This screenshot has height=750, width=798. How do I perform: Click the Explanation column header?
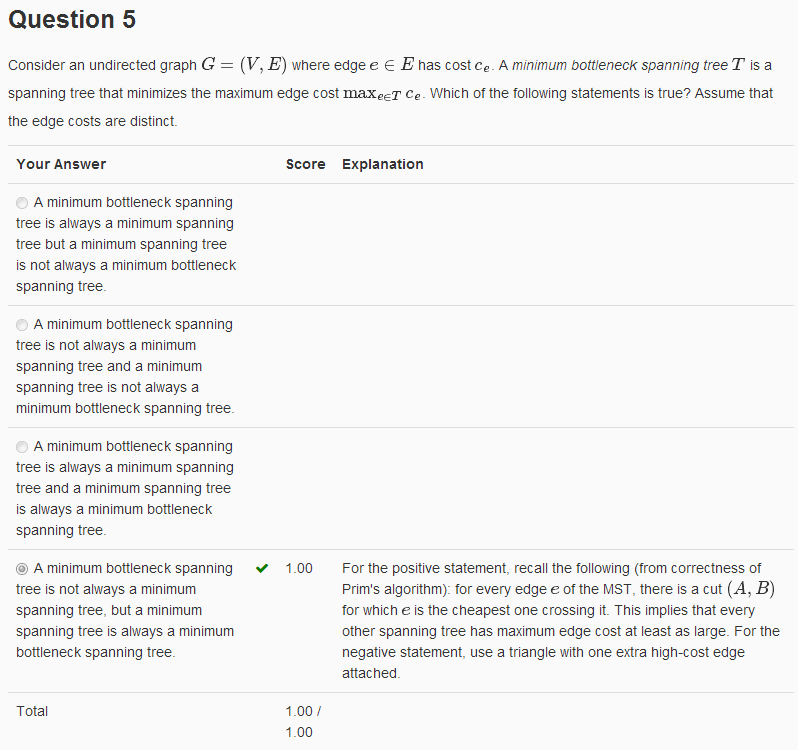click(x=383, y=164)
